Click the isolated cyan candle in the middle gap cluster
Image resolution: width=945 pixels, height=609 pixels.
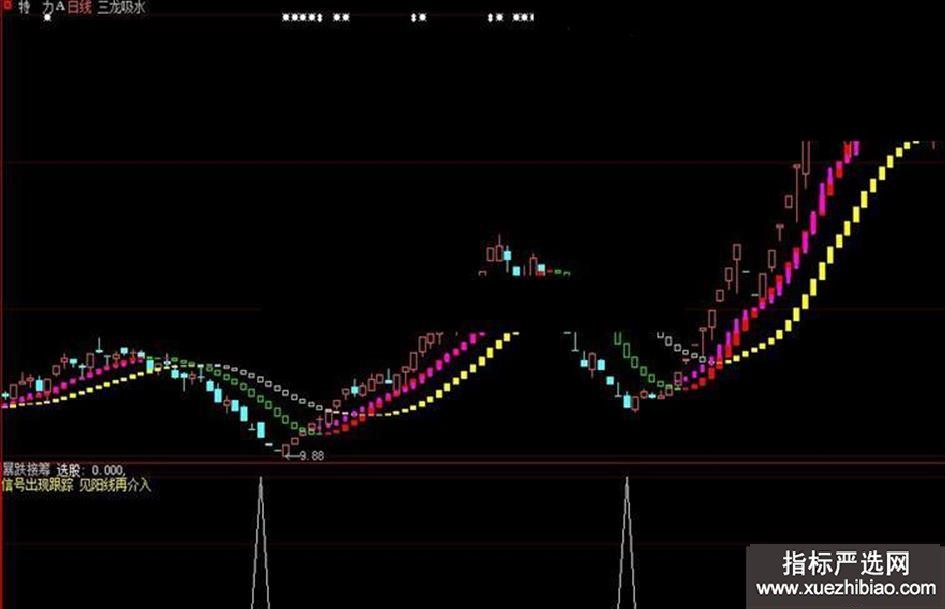[516, 271]
